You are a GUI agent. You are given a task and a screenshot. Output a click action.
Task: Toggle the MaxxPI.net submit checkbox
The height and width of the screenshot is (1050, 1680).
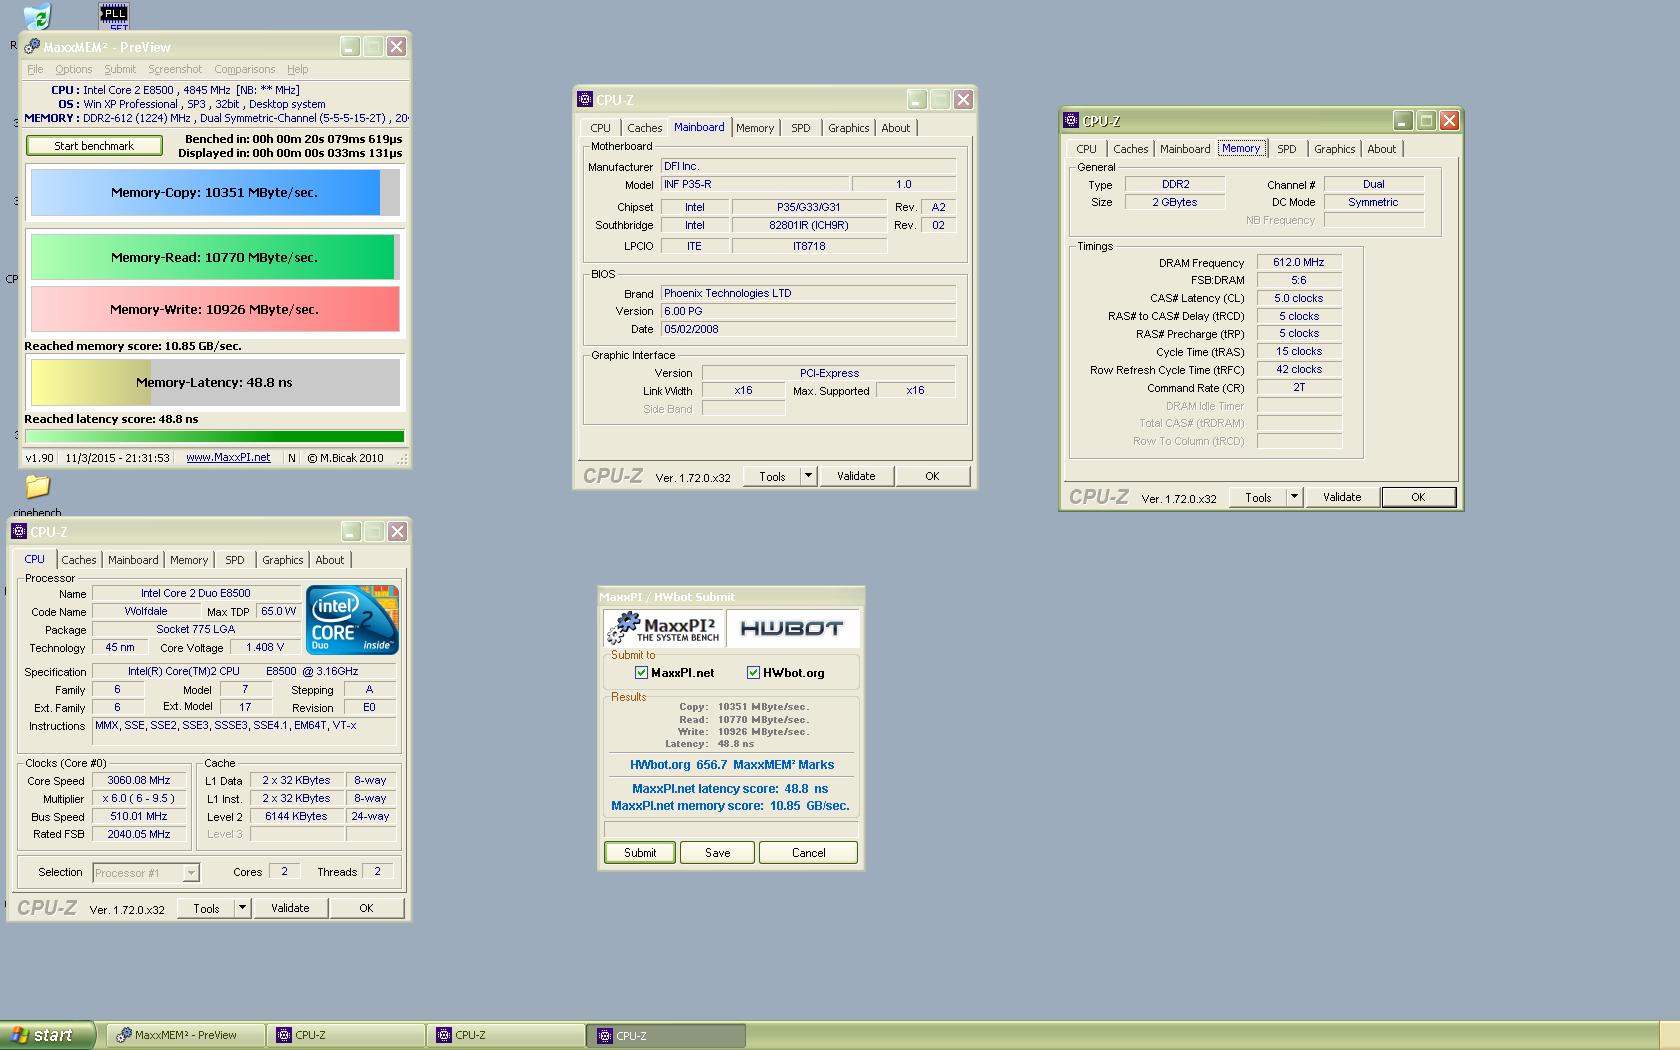641,673
